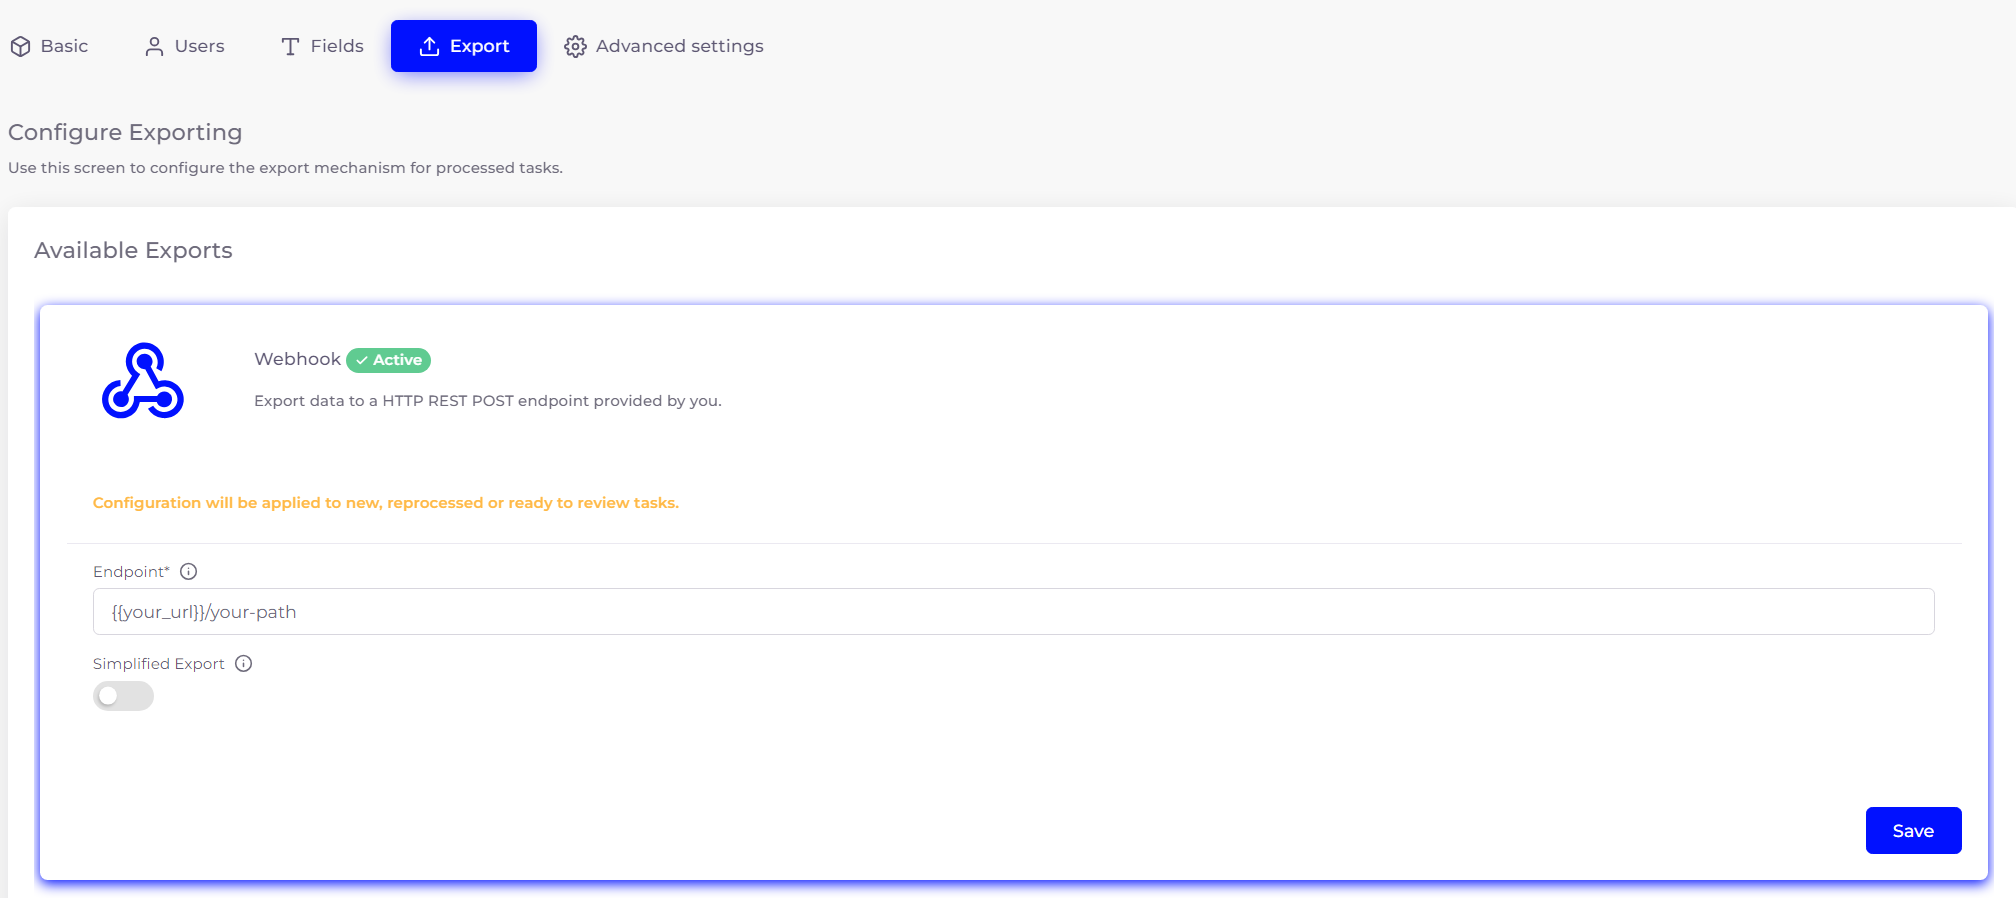Click the info icon beside Endpoint

188,572
